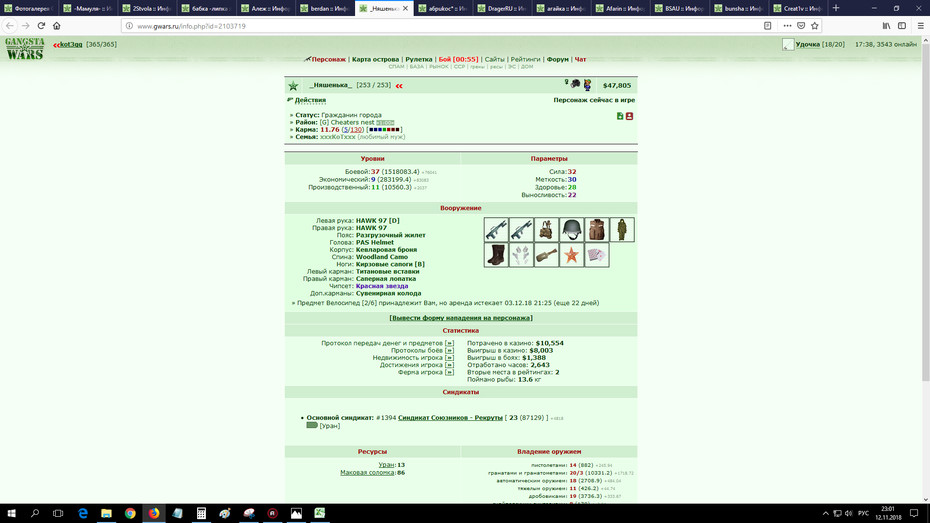
Task: Reload the page with browser refresh button
Action: (x=41, y=25)
